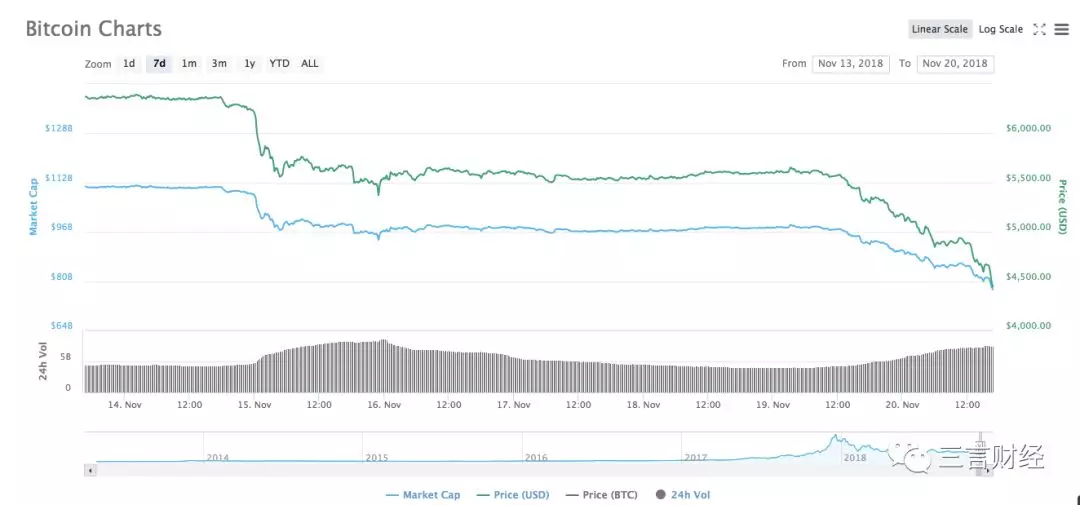Toggle 24h Vol series in legend

(x=683, y=495)
